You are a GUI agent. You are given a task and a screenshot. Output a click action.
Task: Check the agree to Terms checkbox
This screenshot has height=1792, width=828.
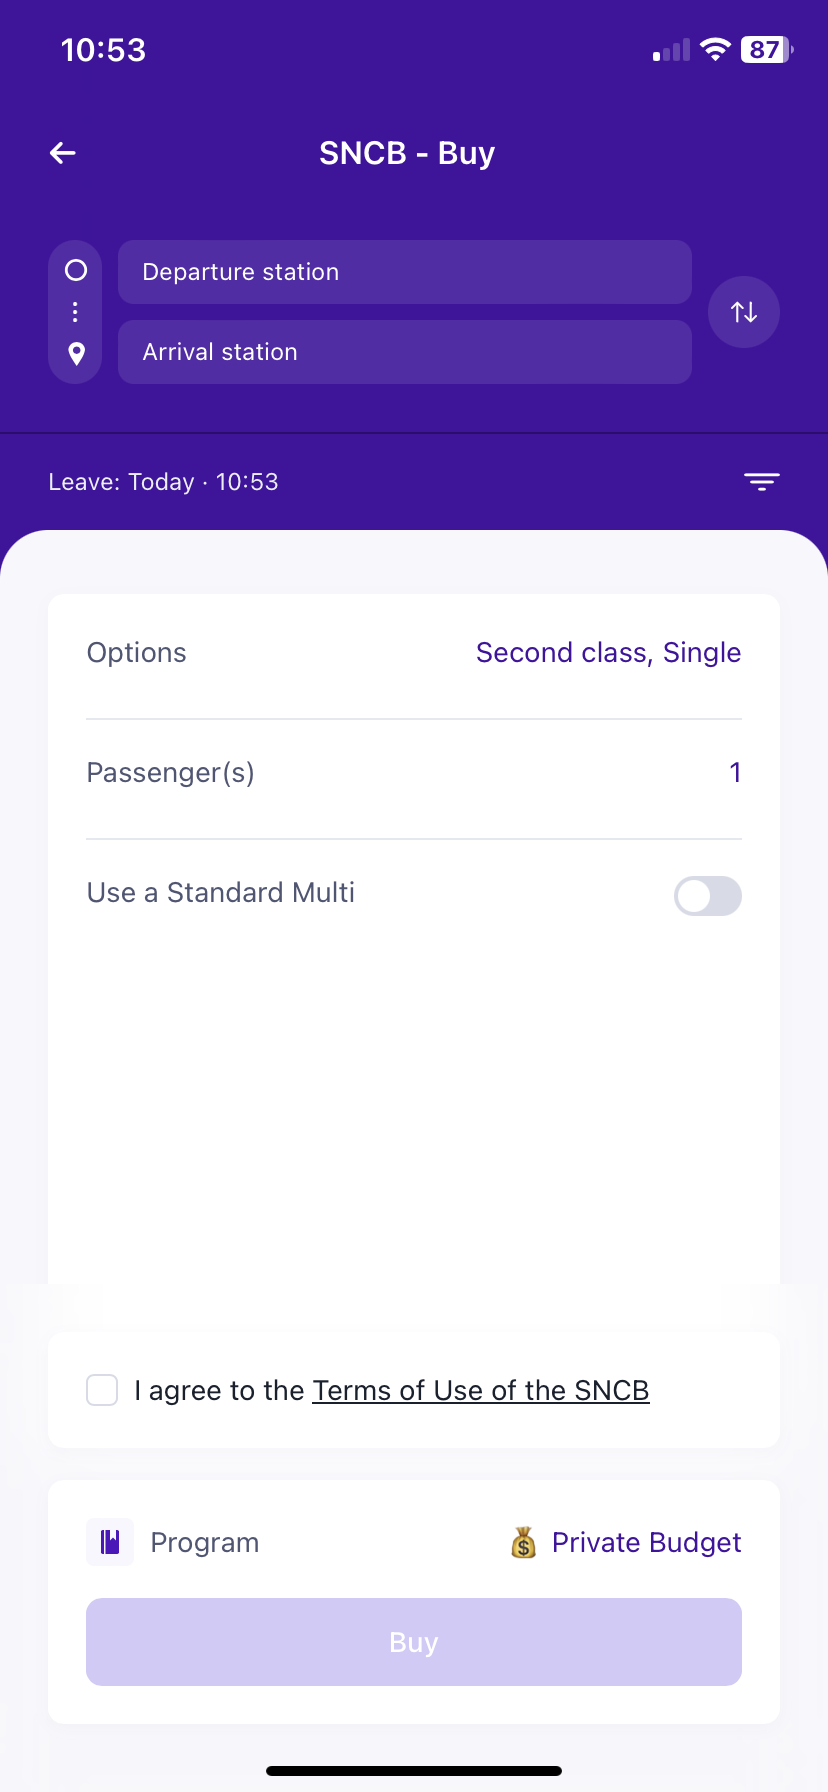coord(102,1390)
